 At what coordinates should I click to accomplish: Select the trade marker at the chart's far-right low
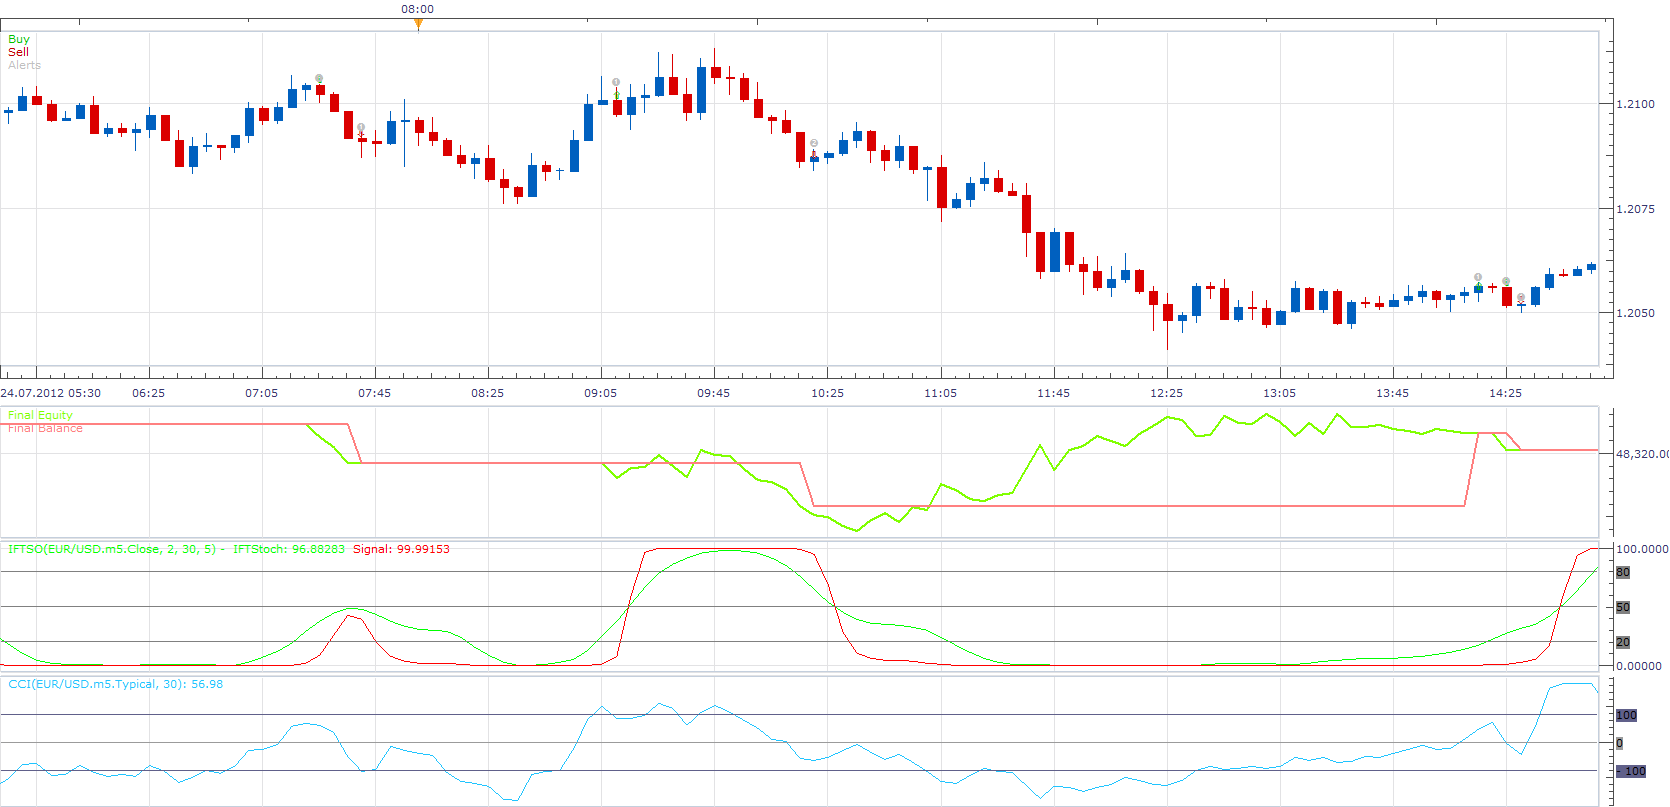pyautogui.click(x=1521, y=297)
